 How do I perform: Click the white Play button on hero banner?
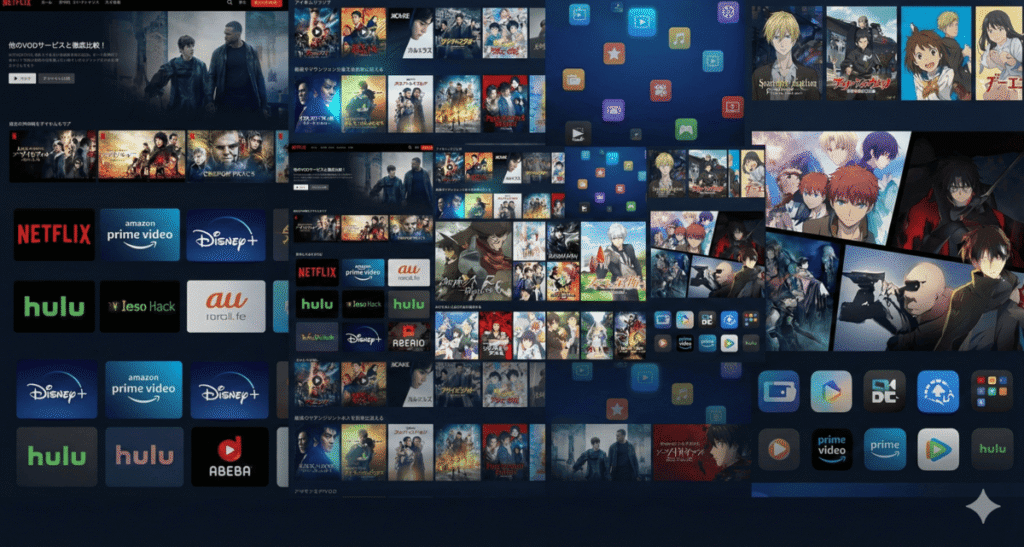[x=21, y=77]
